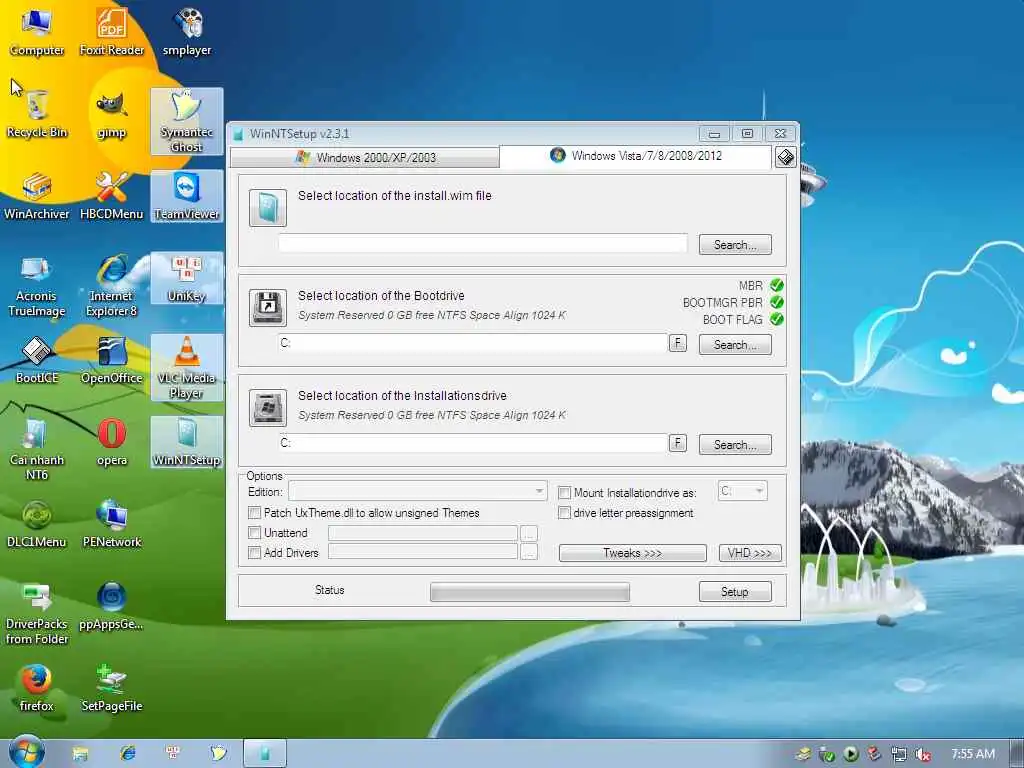Click the taskbar clock showing 7:55 AM
The image size is (1024, 768).
973,754
